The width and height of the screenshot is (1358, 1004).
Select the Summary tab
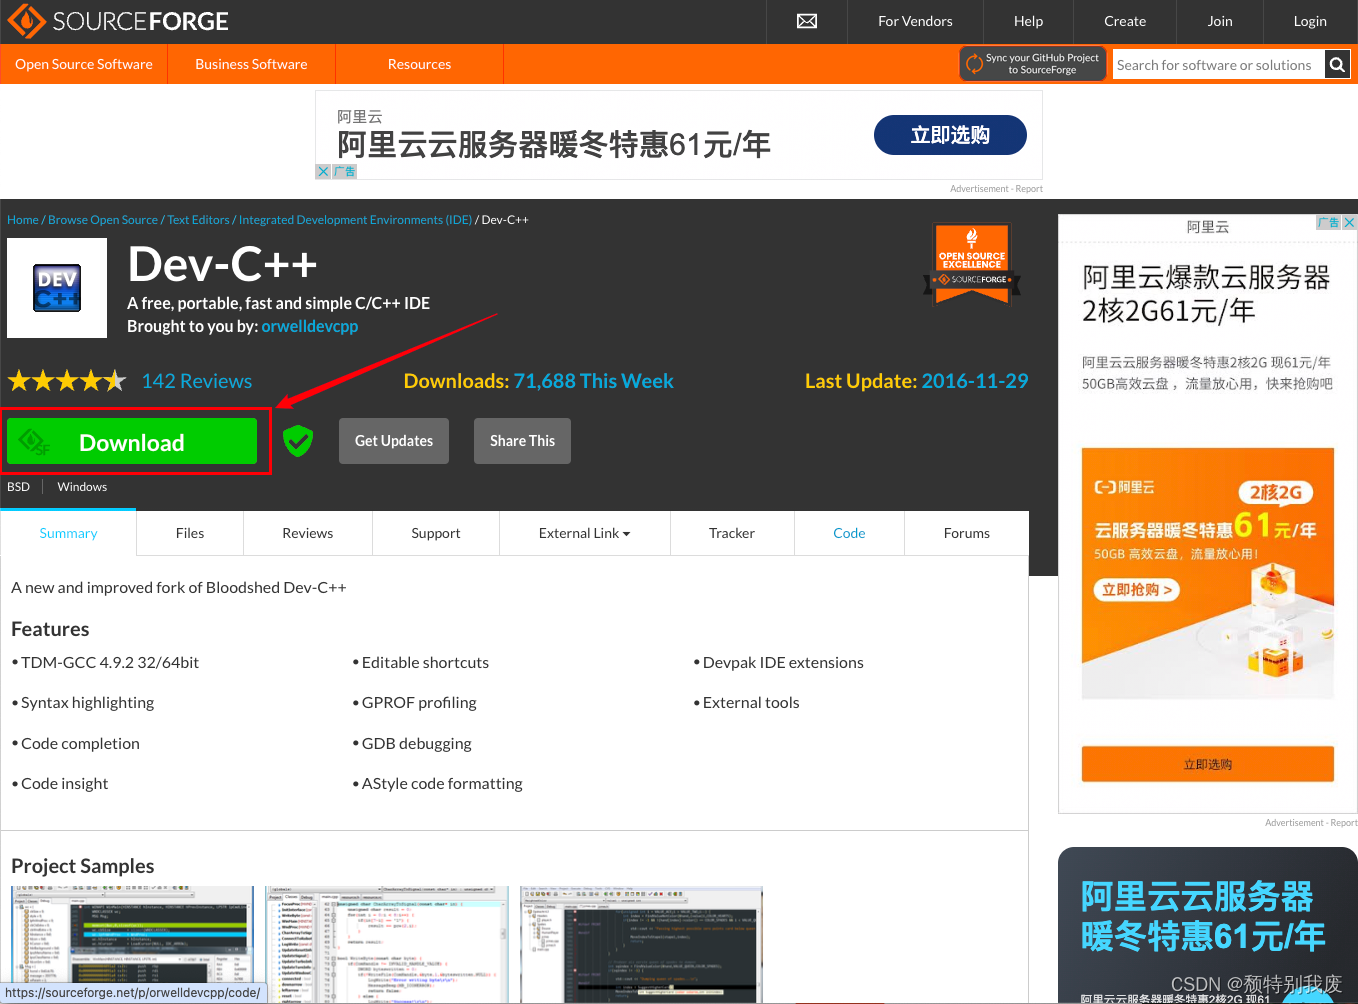click(x=68, y=533)
